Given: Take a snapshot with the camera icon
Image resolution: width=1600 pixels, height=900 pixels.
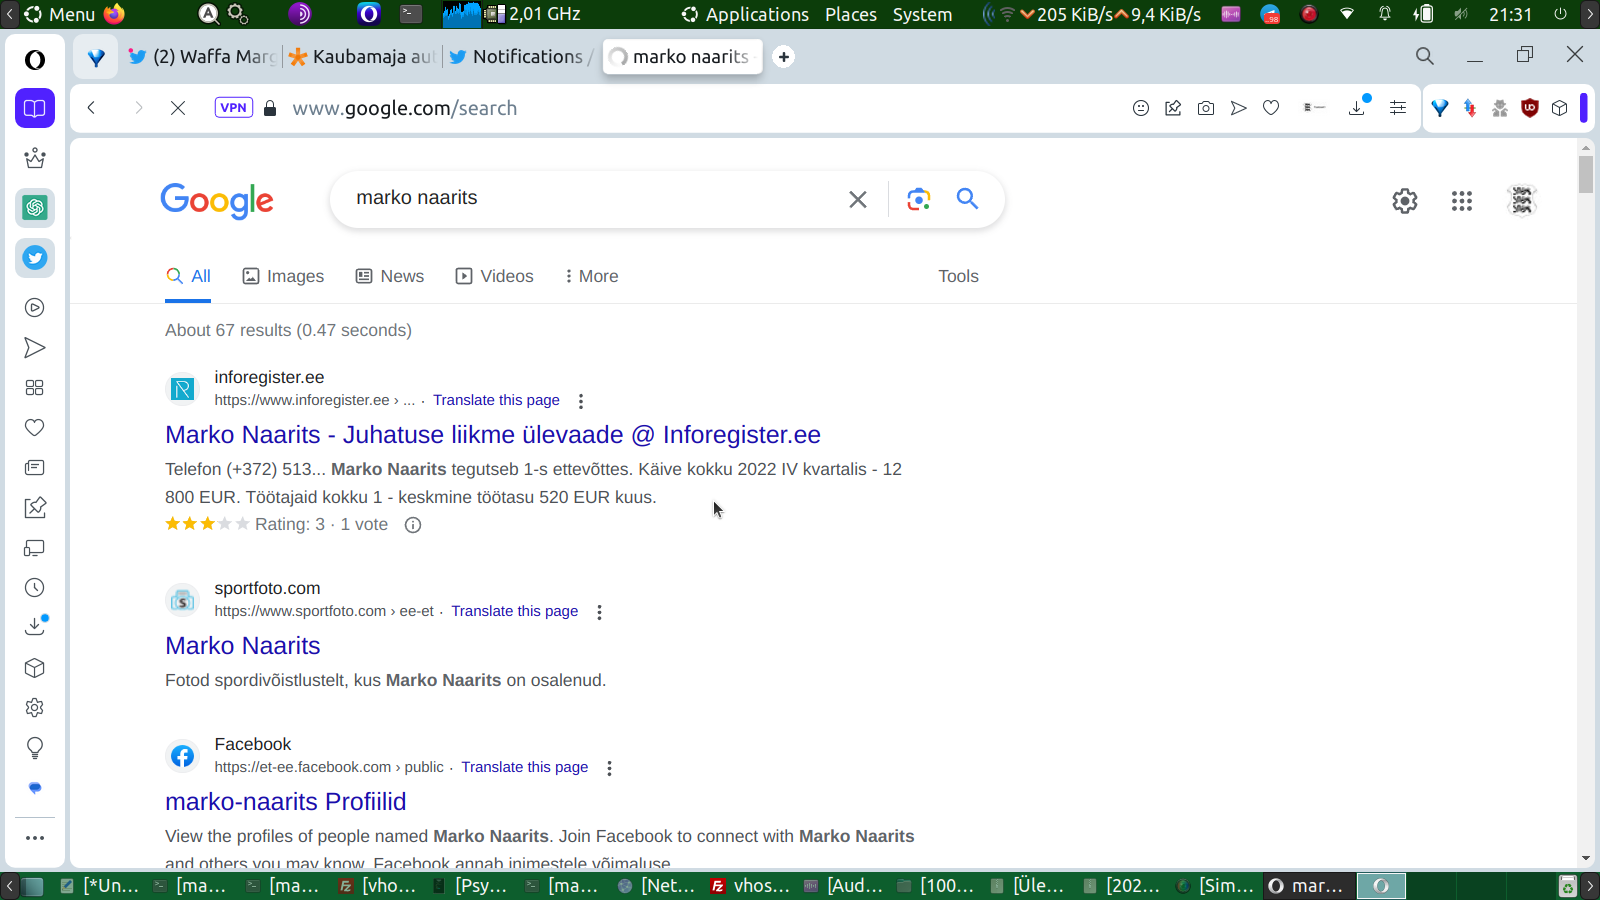Looking at the screenshot, I should coord(1206,108).
